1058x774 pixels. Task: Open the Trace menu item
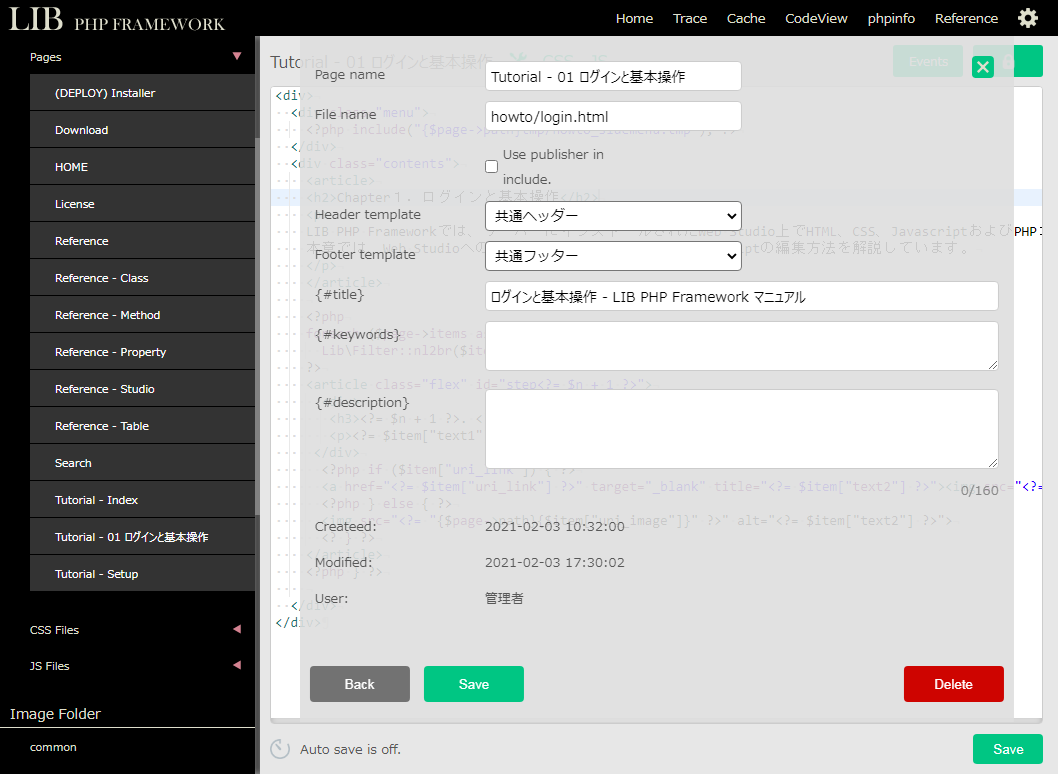click(x=690, y=18)
